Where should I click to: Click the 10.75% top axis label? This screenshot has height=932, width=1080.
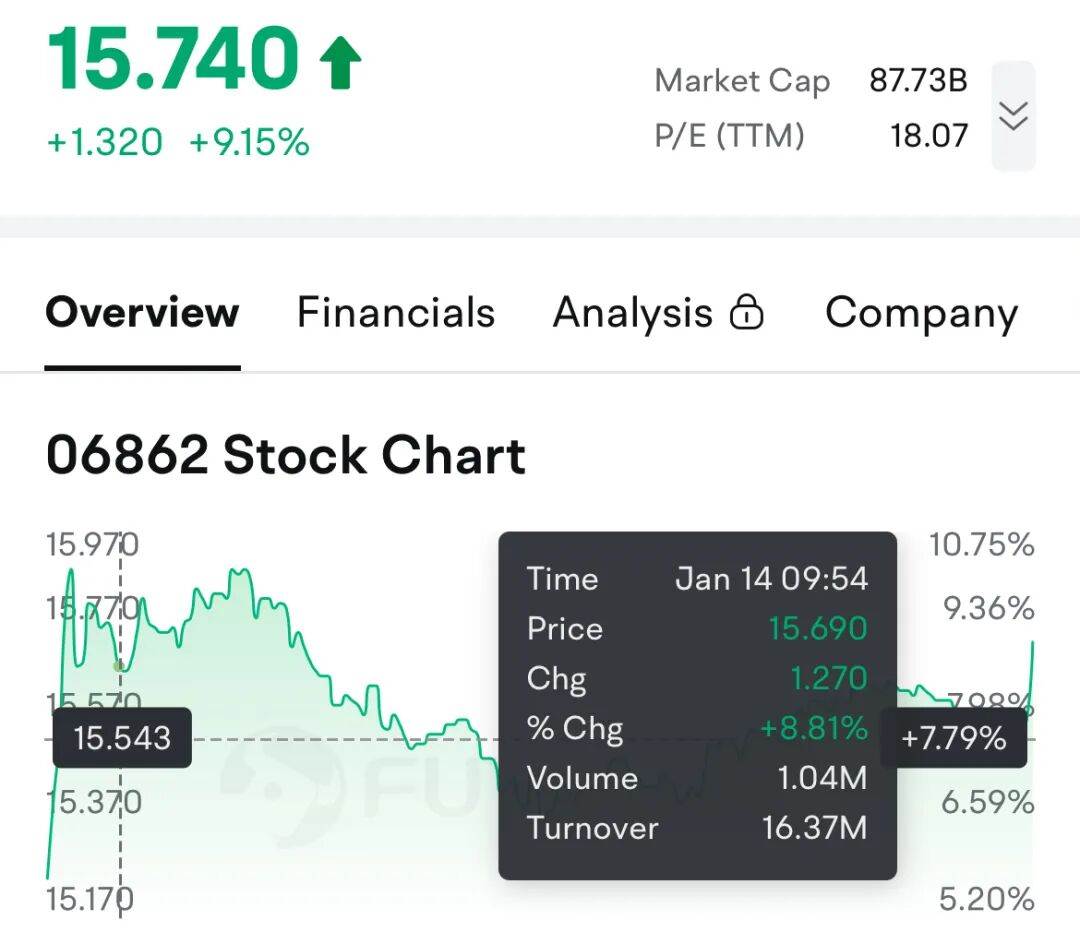[981, 545]
